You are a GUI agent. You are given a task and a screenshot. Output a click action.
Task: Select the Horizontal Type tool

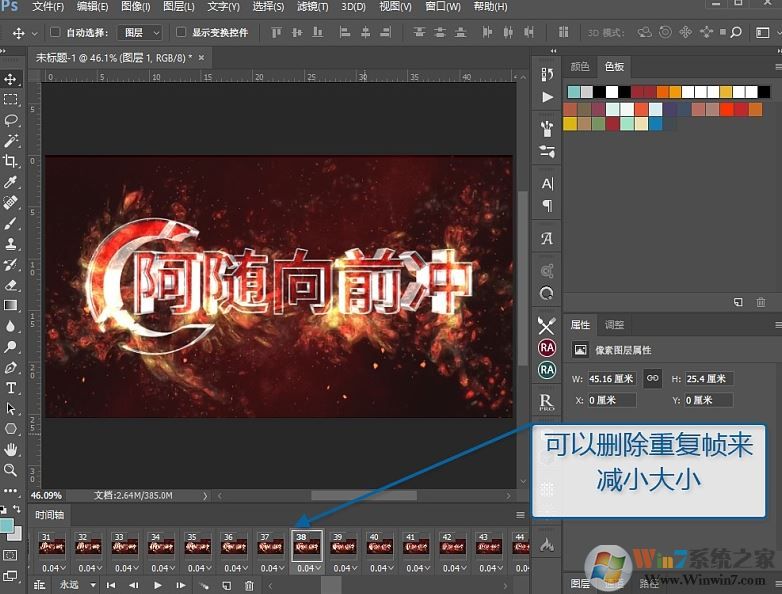[11, 388]
